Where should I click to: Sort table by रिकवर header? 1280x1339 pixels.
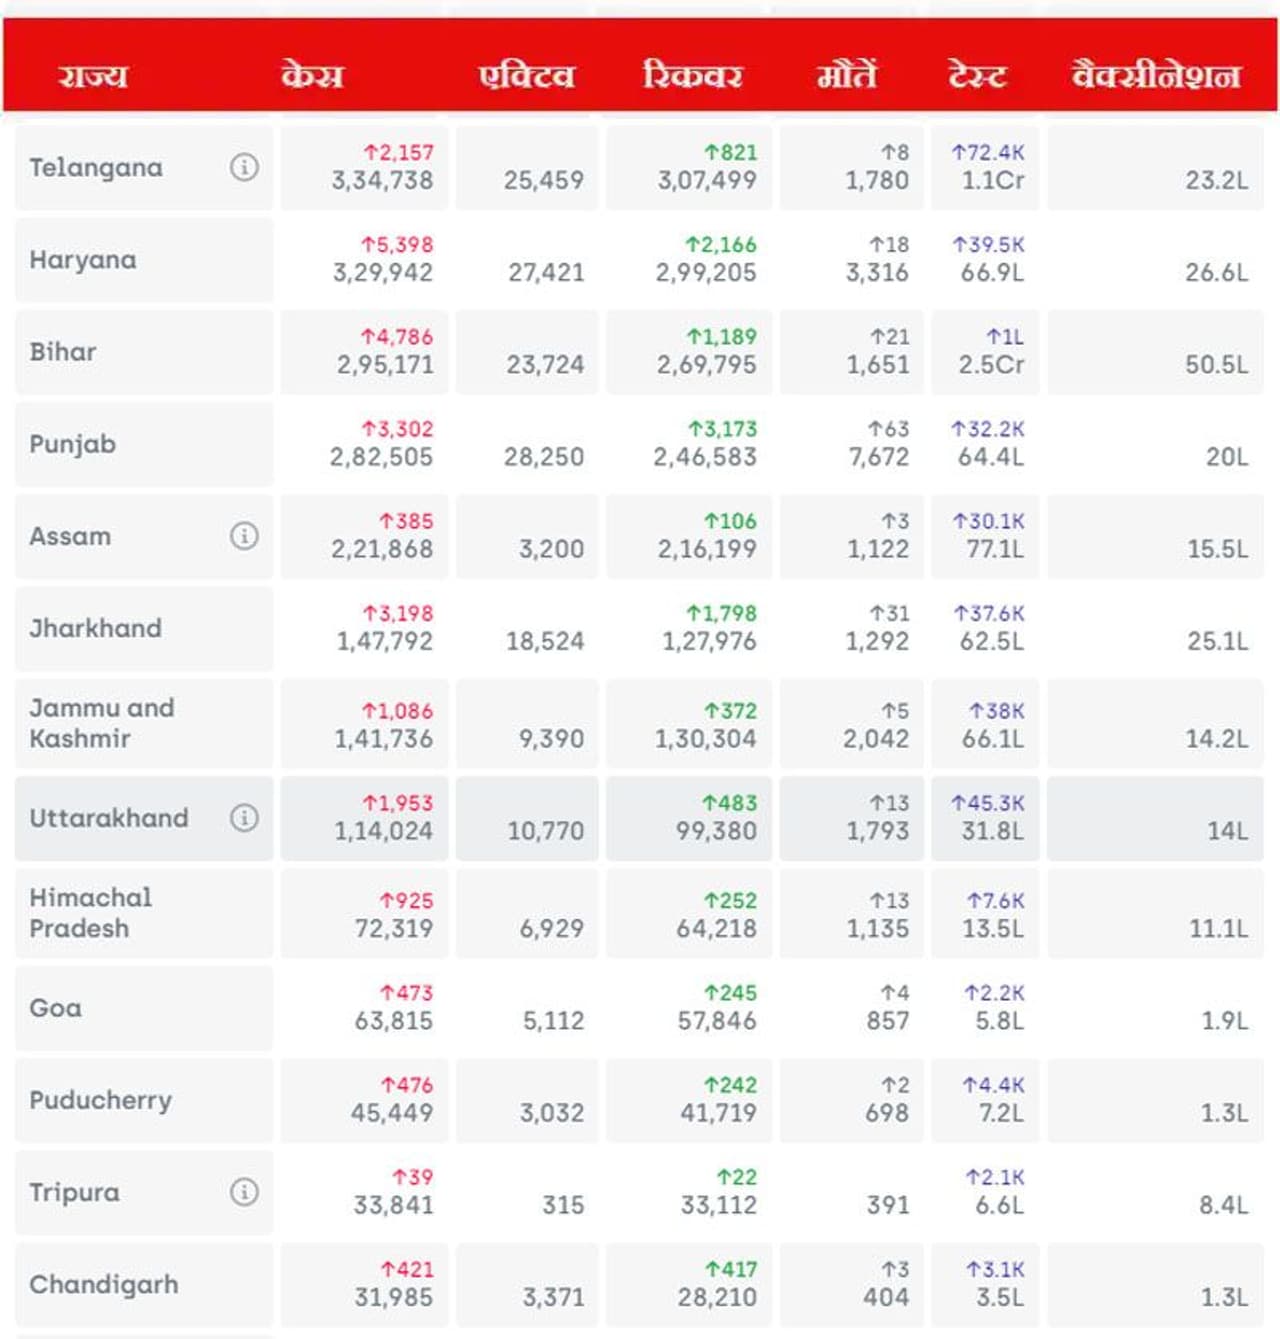[692, 76]
